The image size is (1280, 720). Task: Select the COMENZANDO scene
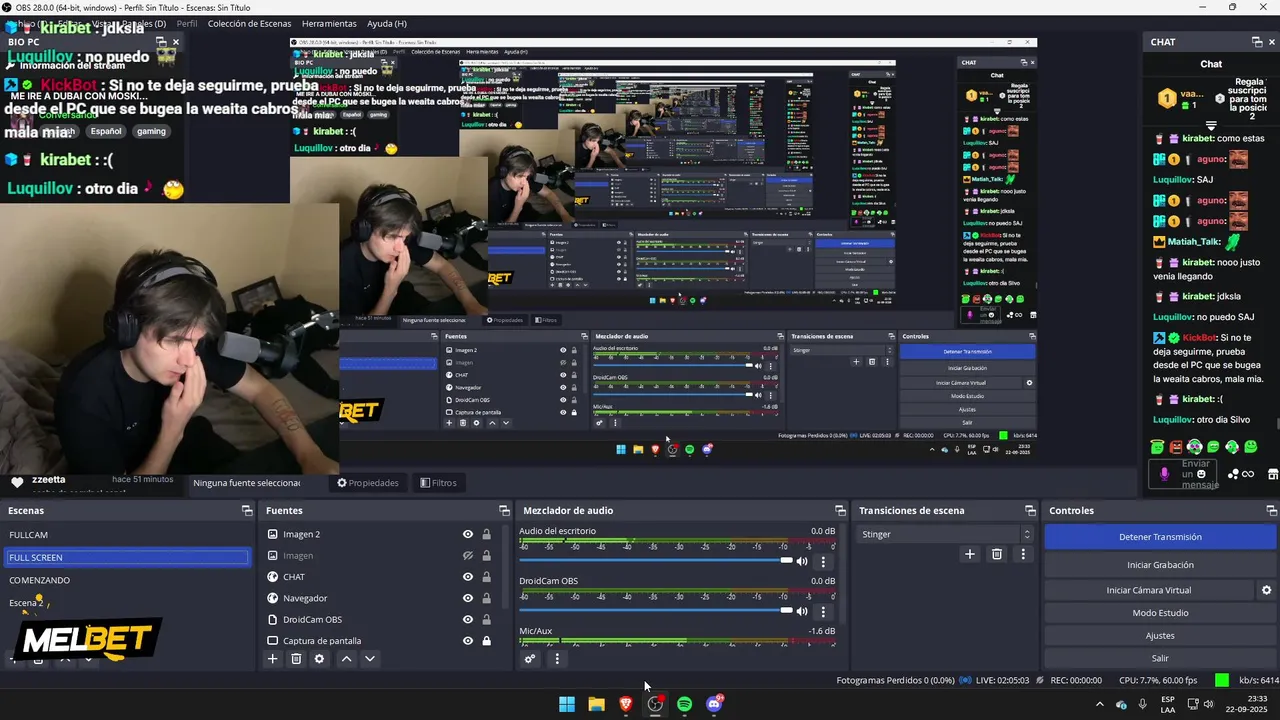click(128, 580)
